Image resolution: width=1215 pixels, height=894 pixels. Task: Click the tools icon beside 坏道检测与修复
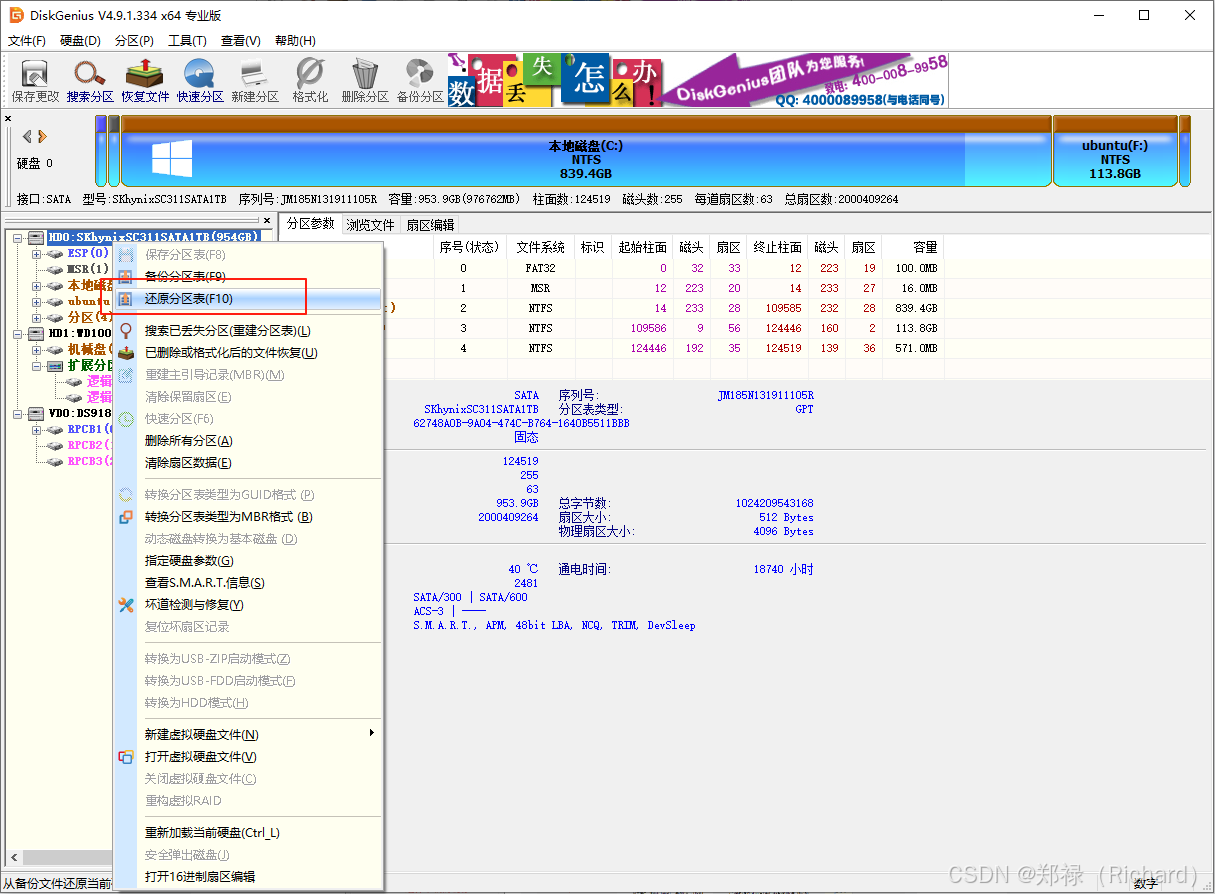[126, 605]
